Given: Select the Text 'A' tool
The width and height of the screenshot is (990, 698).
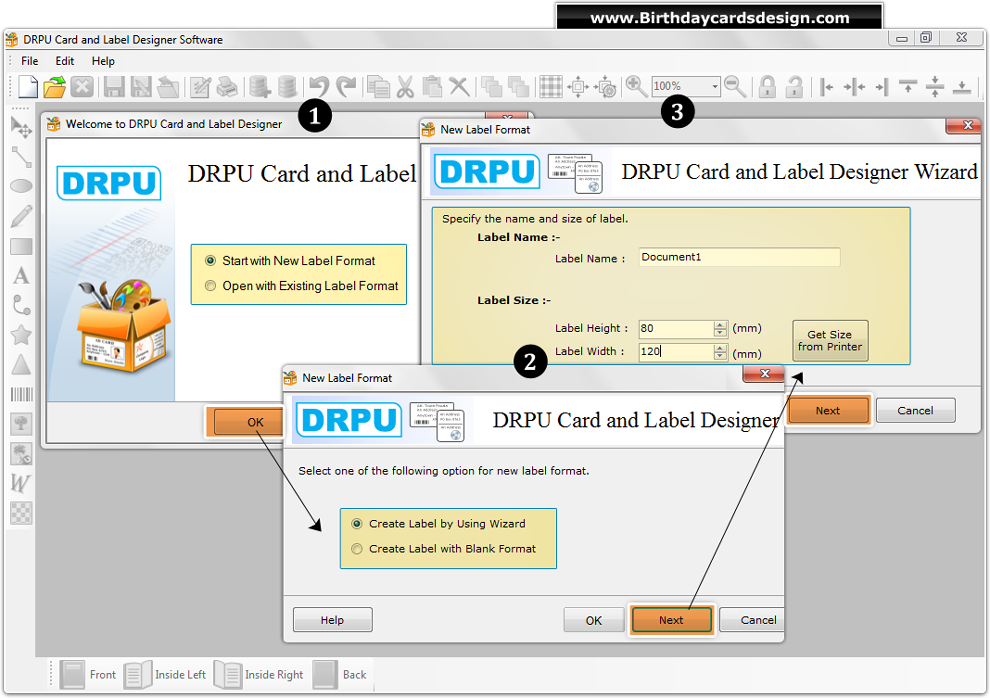Looking at the screenshot, I should point(21,276).
